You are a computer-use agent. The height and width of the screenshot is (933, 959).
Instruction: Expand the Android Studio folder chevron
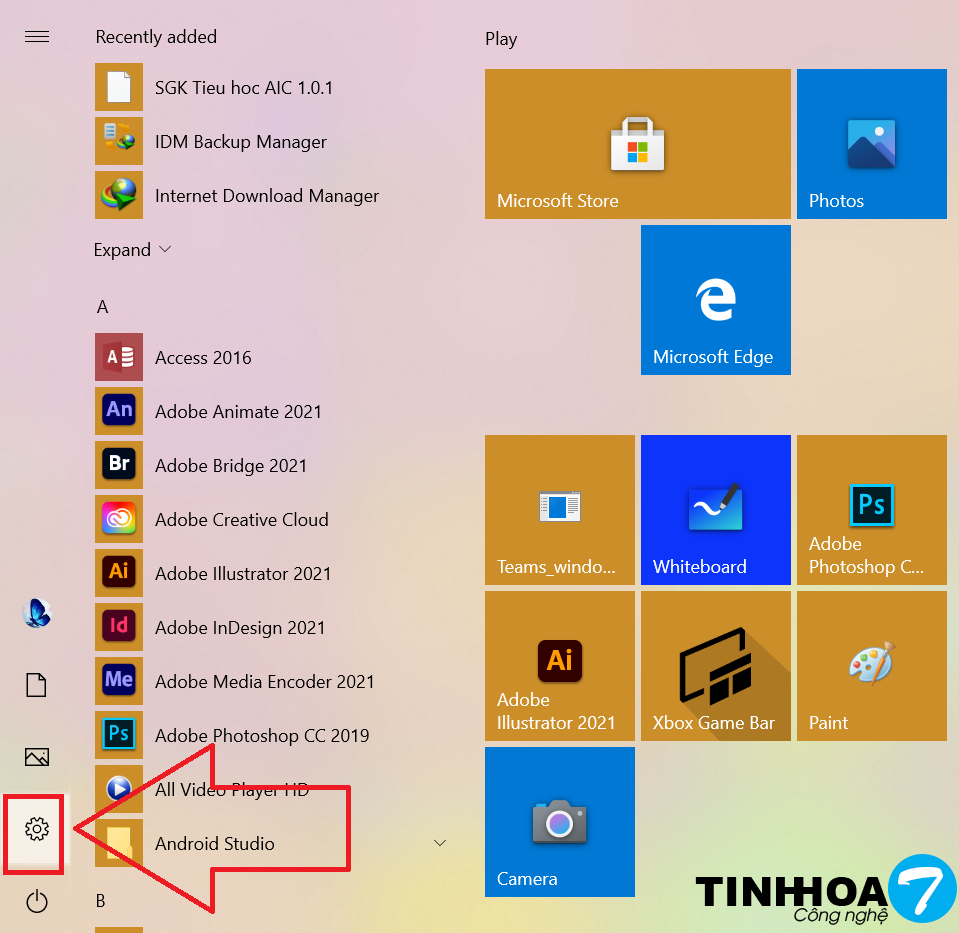click(x=439, y=843)
